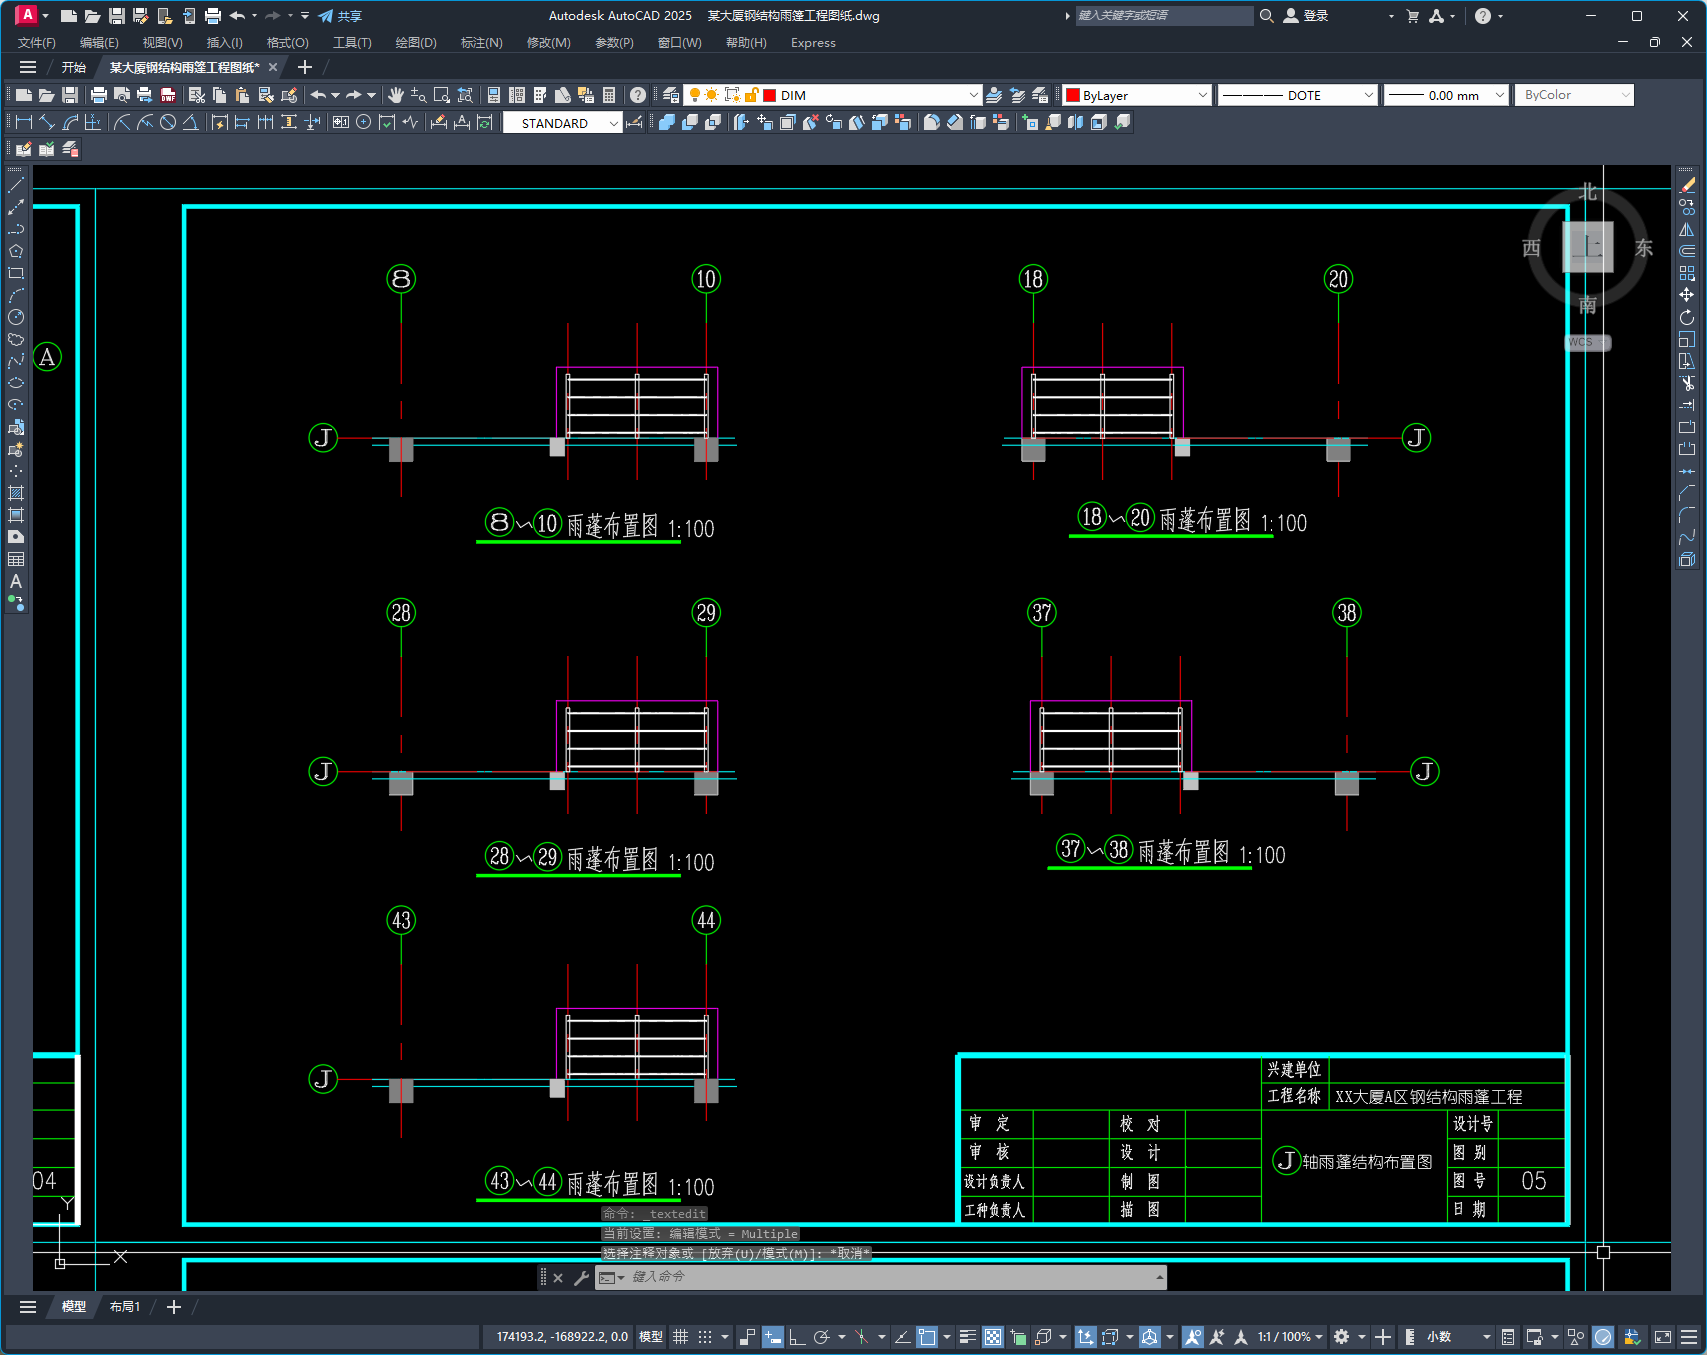Open the Autodesk App Store cart icon
The width and height of the screenshot is (1707, 1355).
pos(1413,16)
